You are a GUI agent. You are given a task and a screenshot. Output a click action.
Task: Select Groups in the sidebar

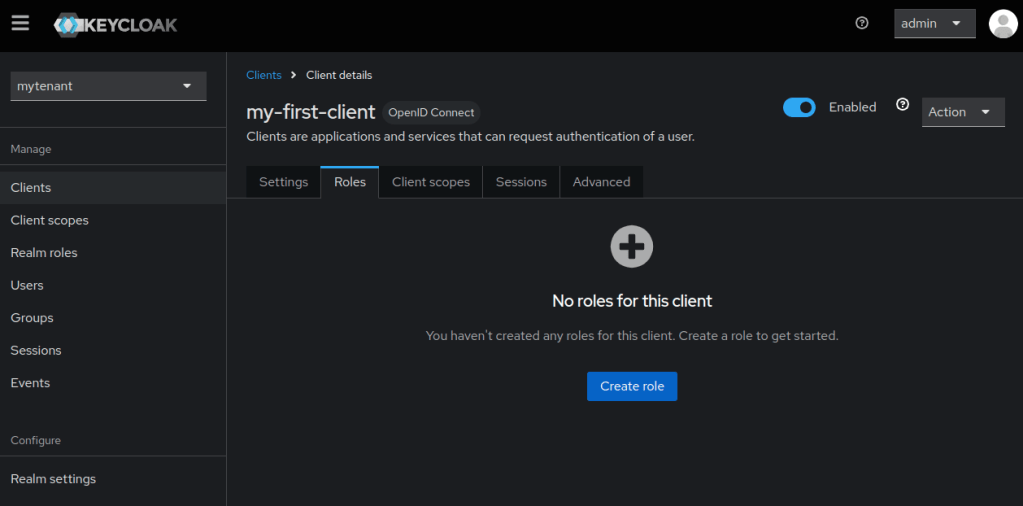[32, 318]
